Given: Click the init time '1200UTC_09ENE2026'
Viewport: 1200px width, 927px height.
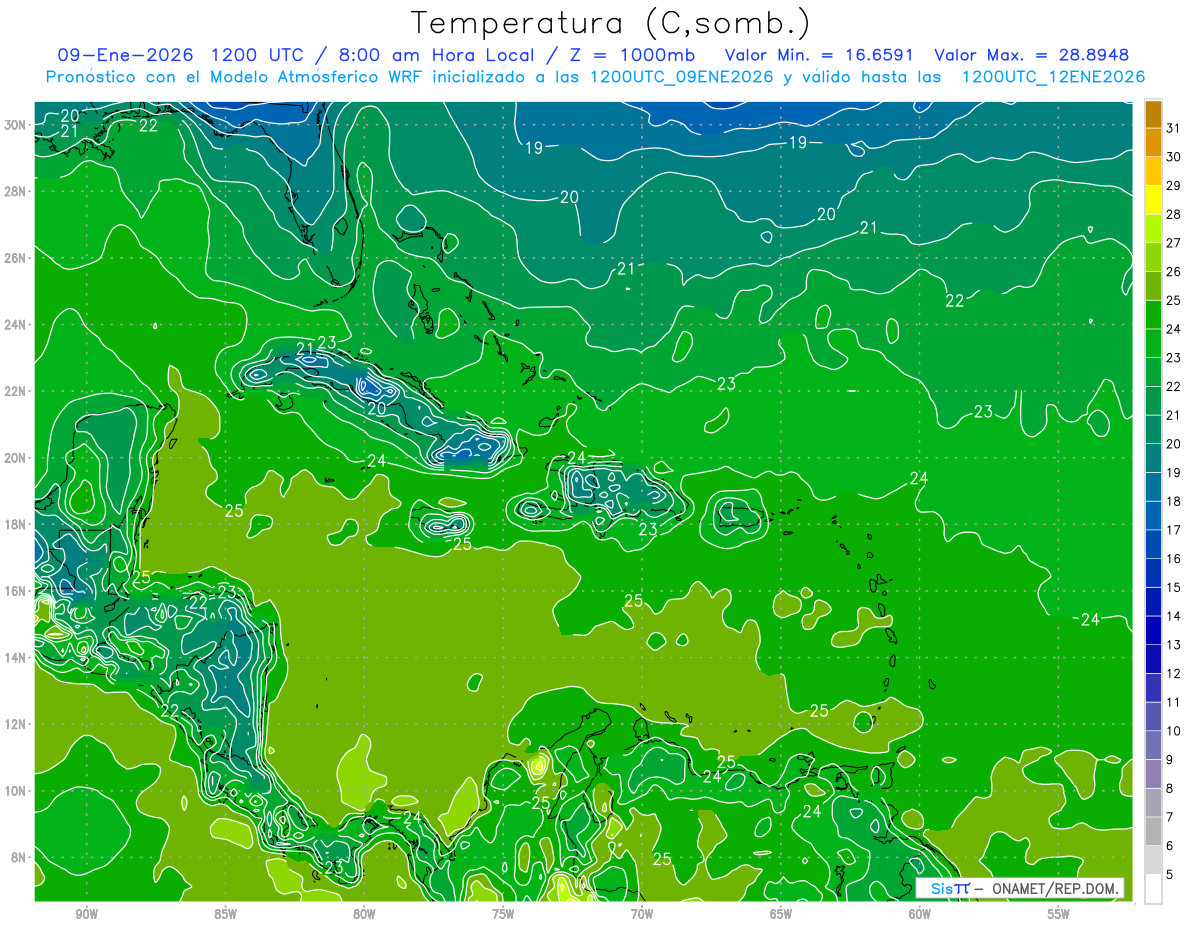Looking at the screenshot, I should [682, 77].
